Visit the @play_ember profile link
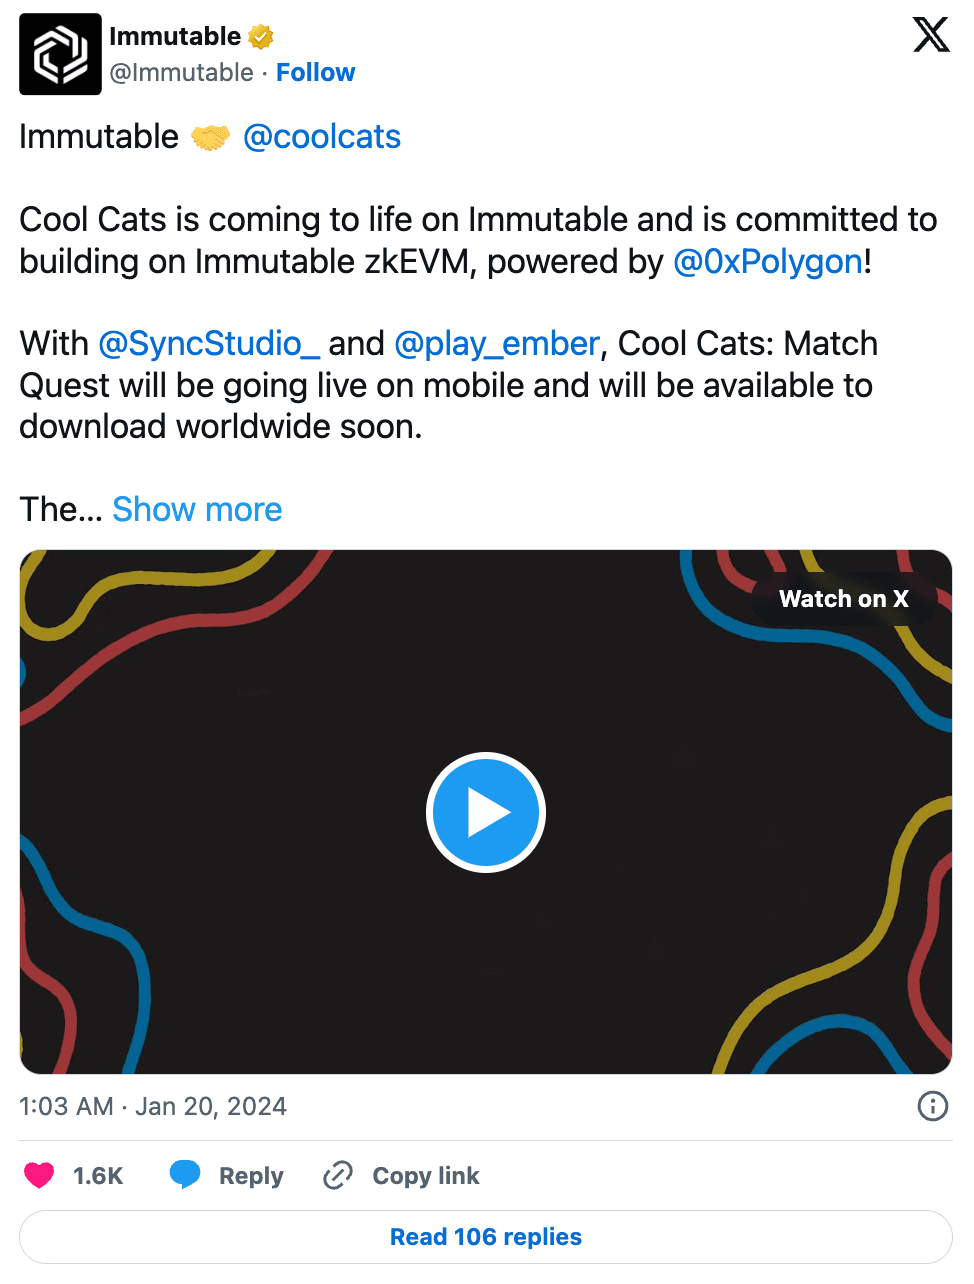Screen dimensions: 974x1284 [496, 343]
